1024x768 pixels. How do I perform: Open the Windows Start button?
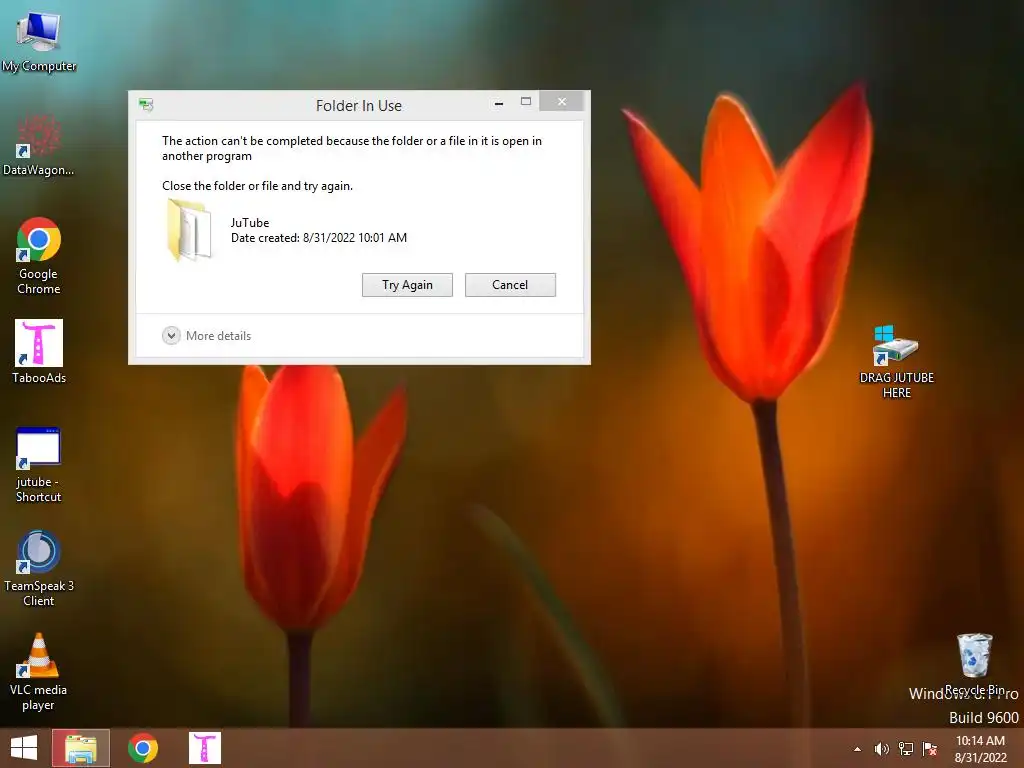(x=24, y=748)
